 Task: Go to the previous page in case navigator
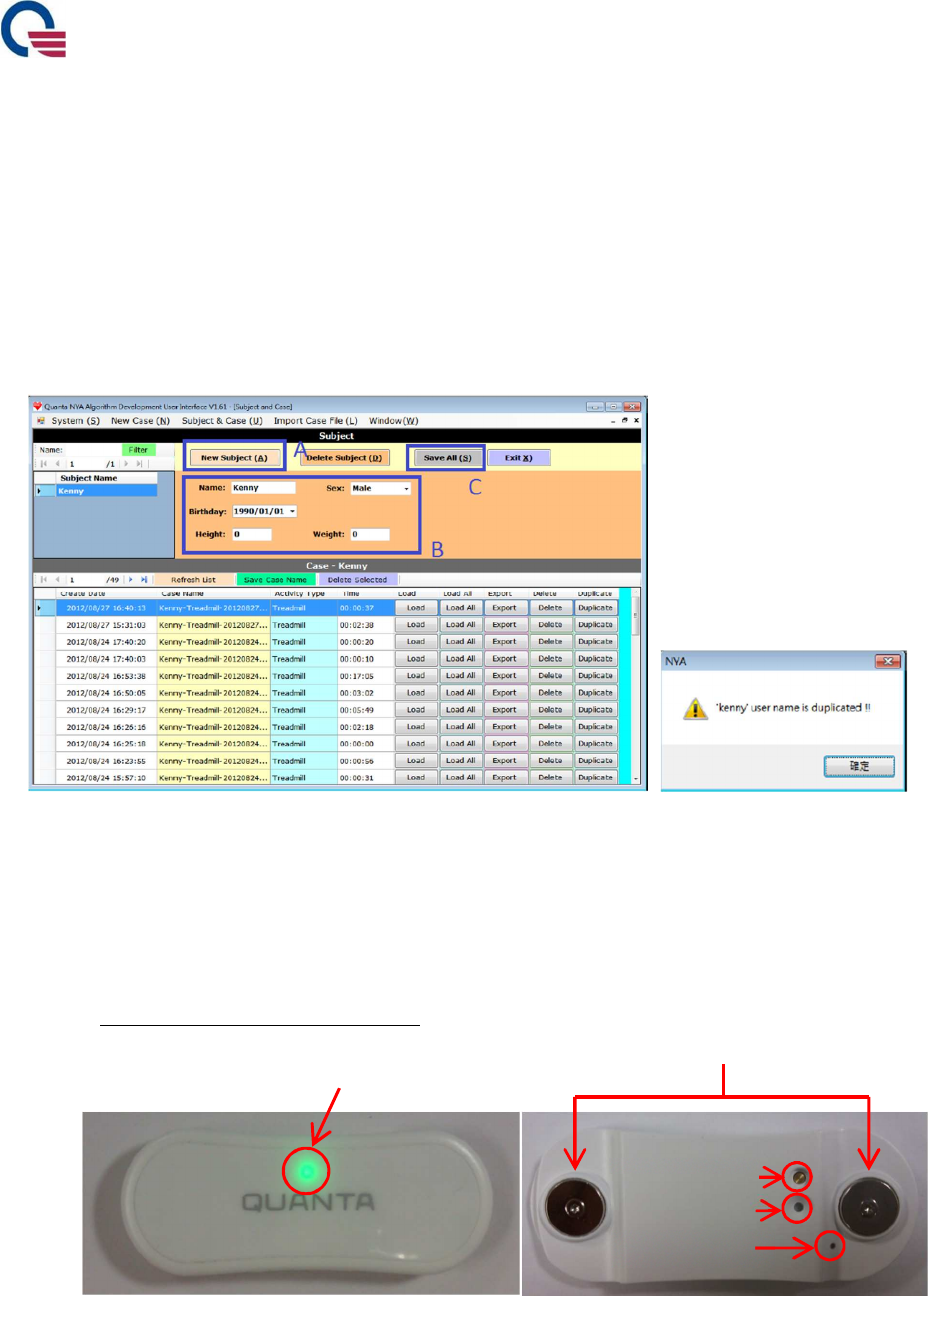[x=57, y=580]
